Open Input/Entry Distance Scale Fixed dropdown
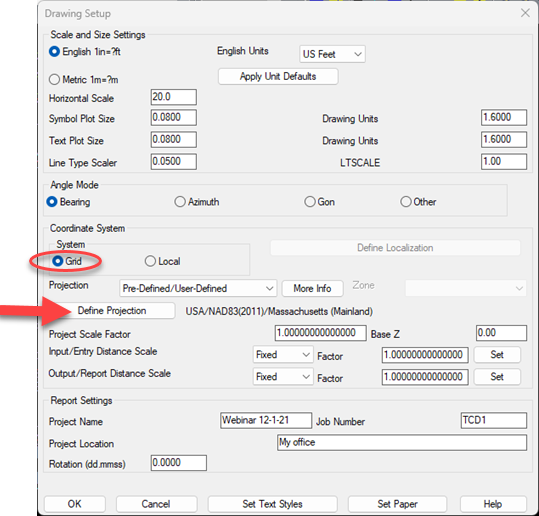 tap(283, 355)
